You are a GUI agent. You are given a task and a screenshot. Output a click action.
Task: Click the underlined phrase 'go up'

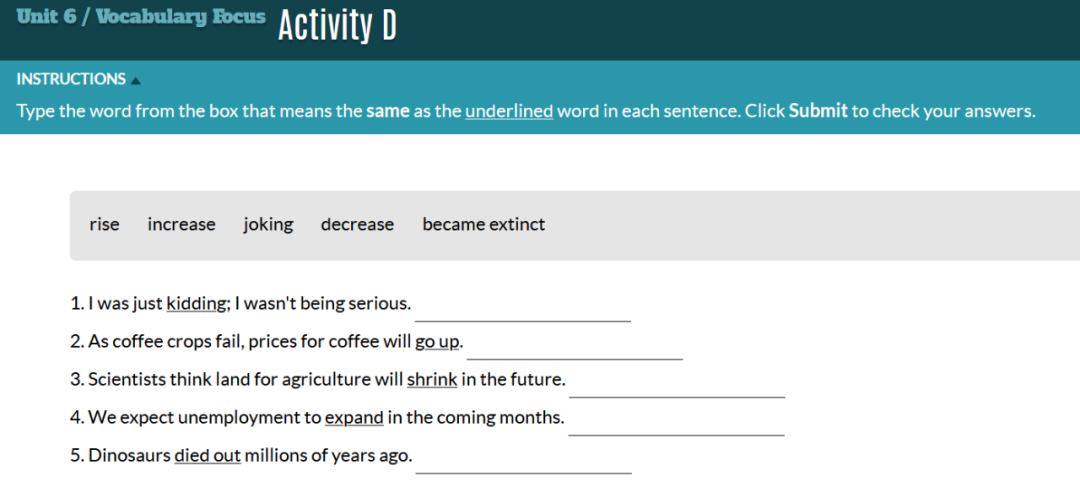[437, 342]
